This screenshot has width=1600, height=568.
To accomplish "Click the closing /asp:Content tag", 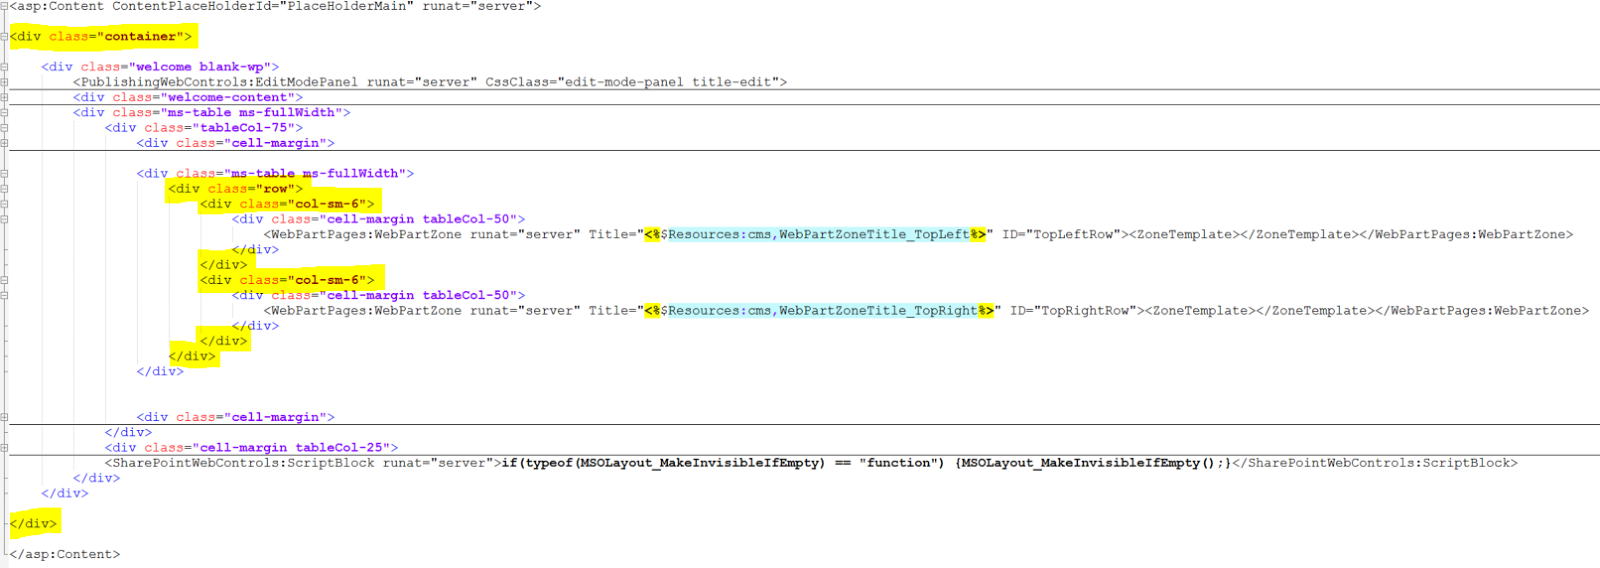I will (65, 554).
